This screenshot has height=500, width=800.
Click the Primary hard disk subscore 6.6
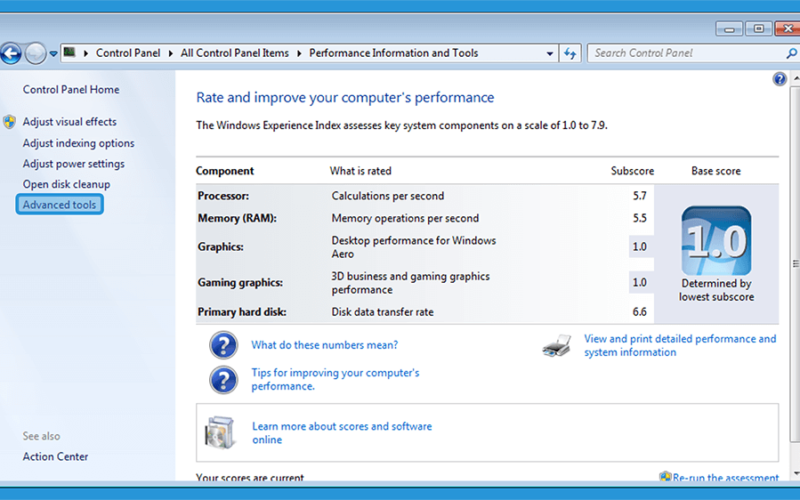pyautogui.click(x=639, y=312)
